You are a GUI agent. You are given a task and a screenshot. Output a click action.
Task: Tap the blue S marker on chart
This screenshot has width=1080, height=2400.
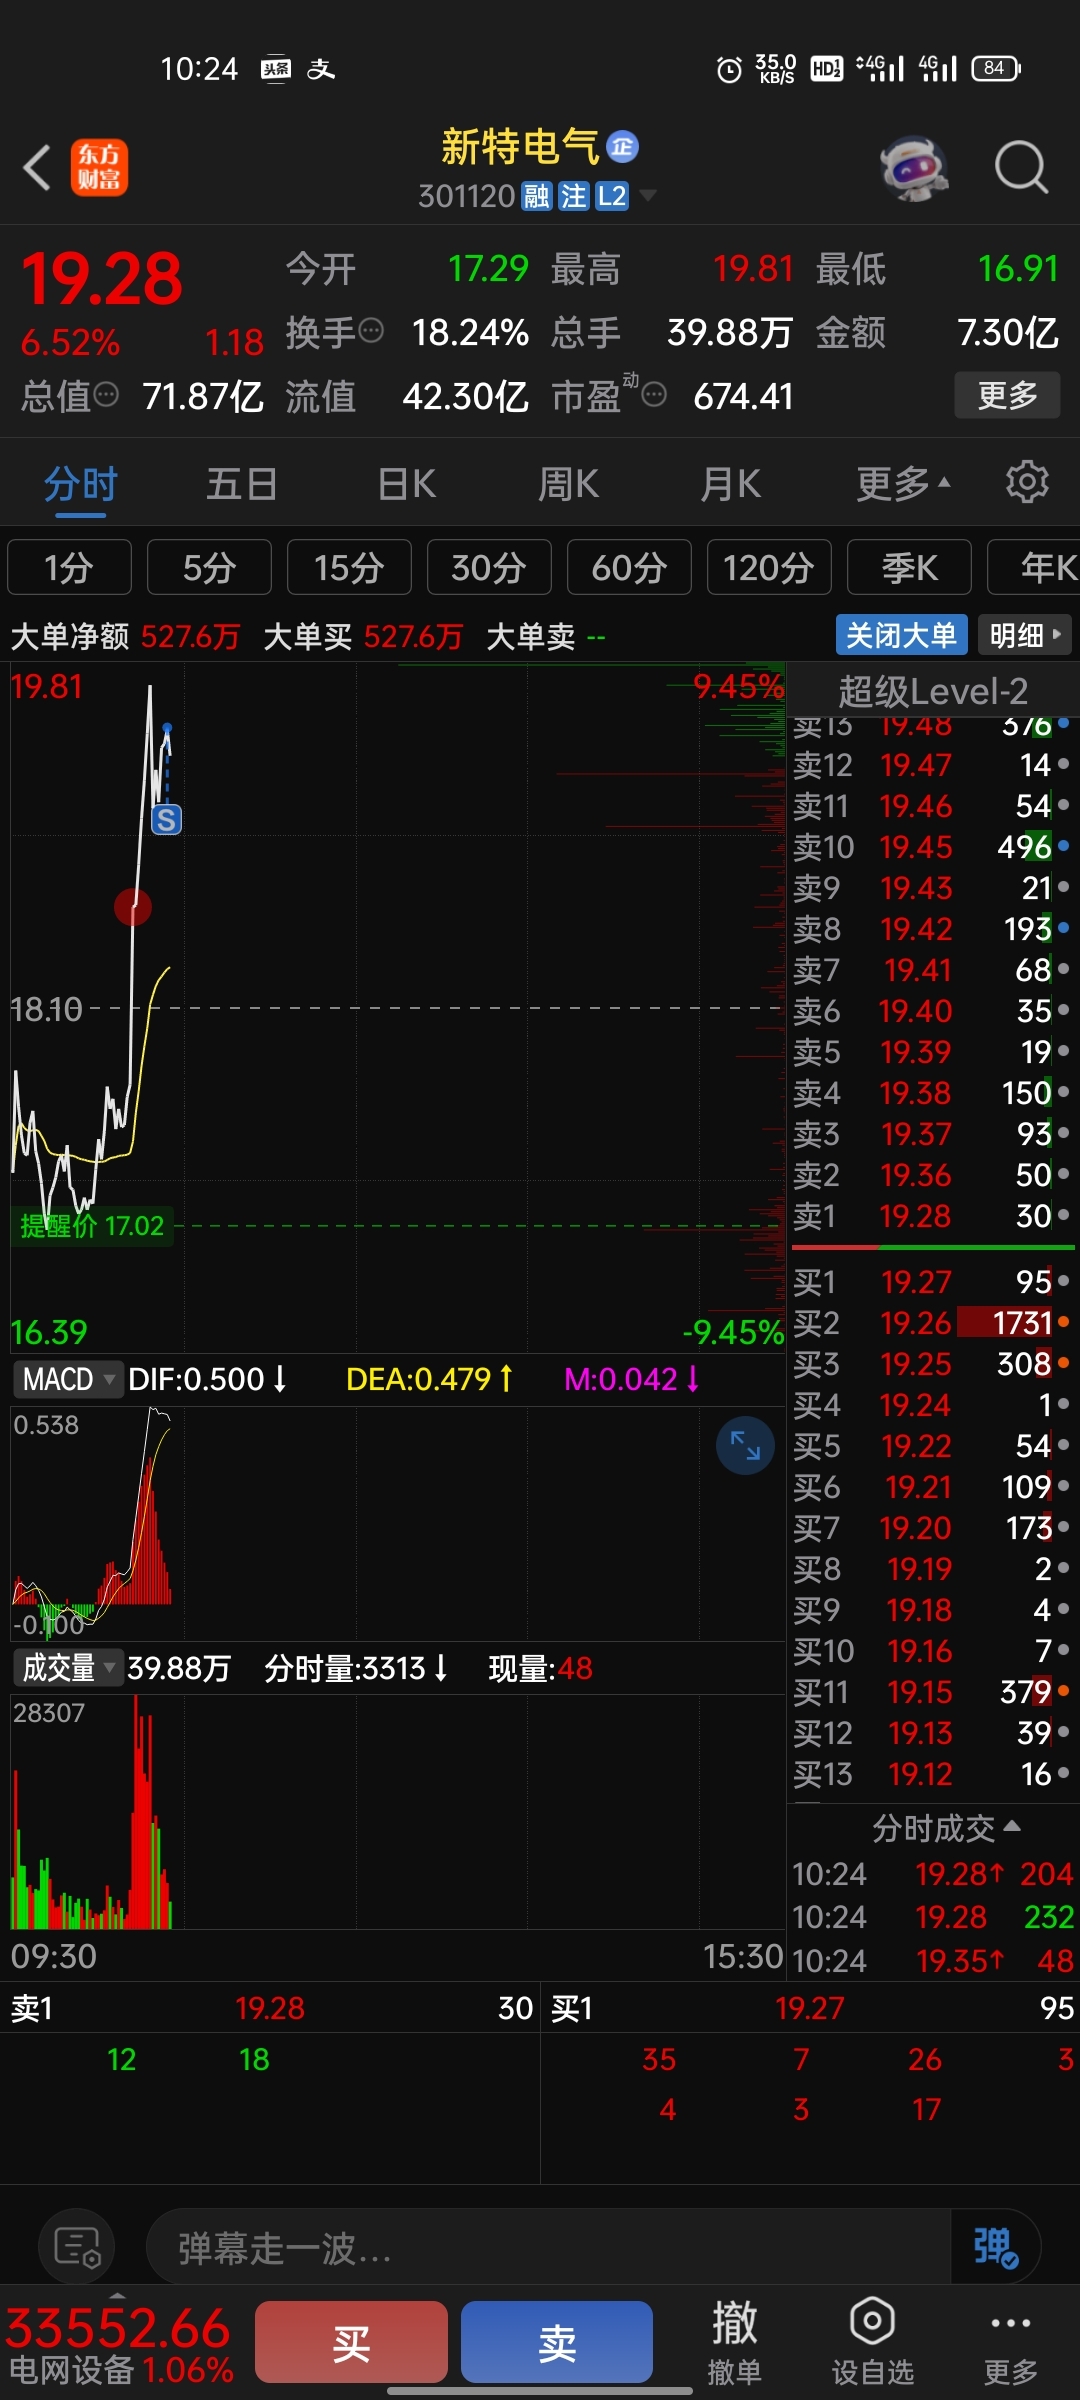click(x=166, y=820)
